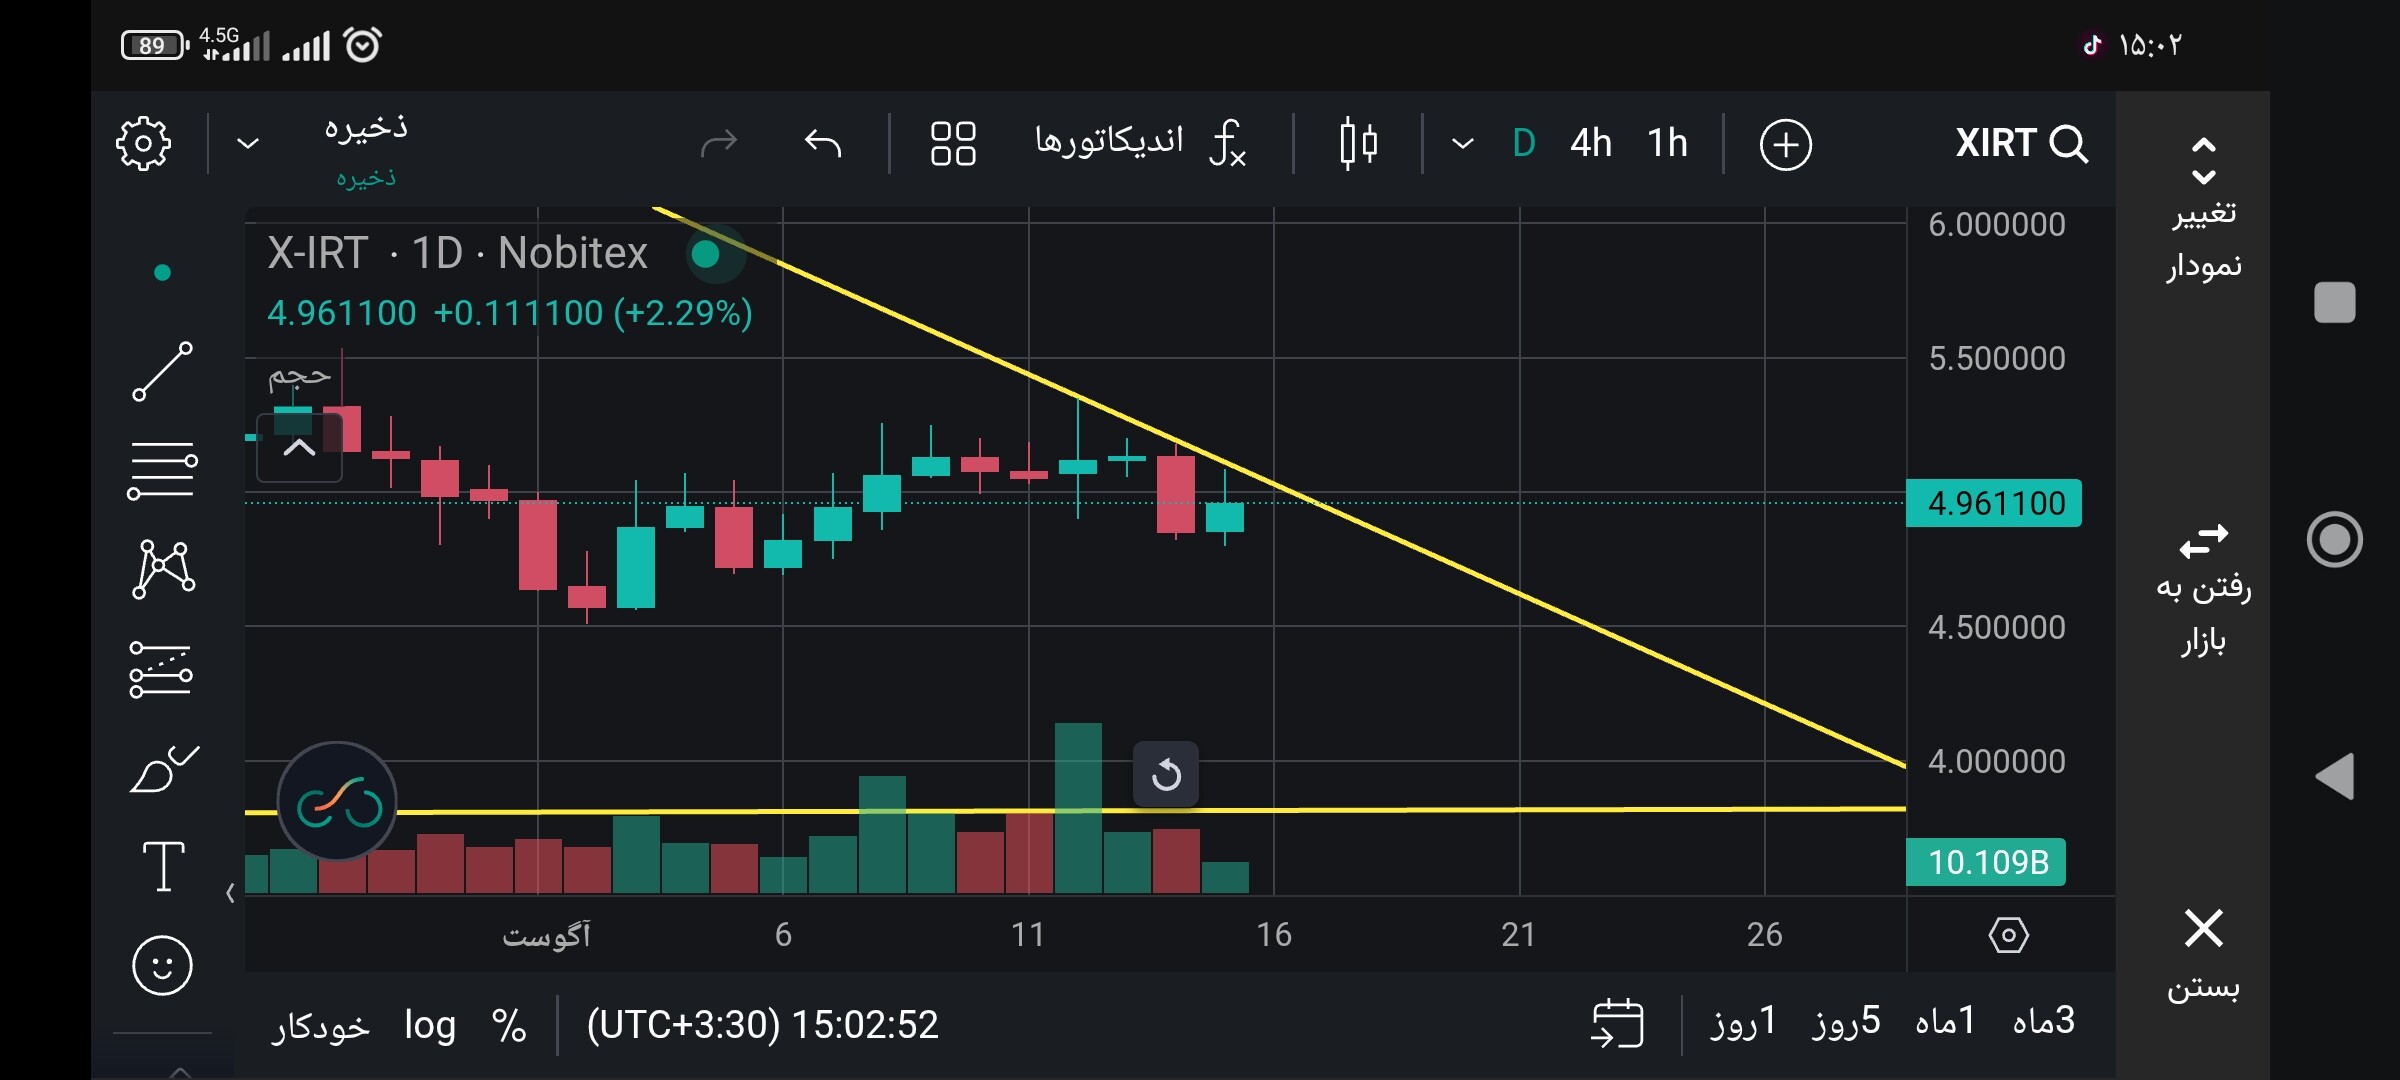Reset the chart view with the round arrow
This screenshot has width=2400, height=1080.
1166,774
